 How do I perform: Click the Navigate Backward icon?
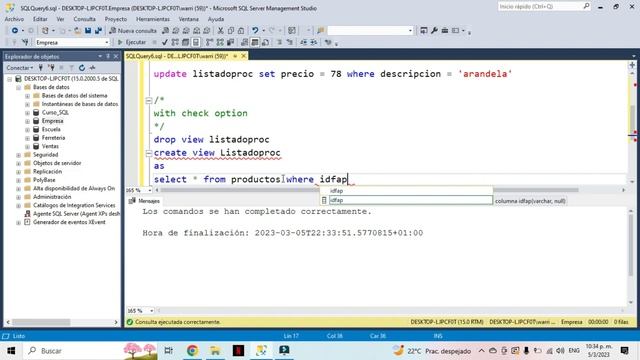pyautogui.click(x=15, y=31)
